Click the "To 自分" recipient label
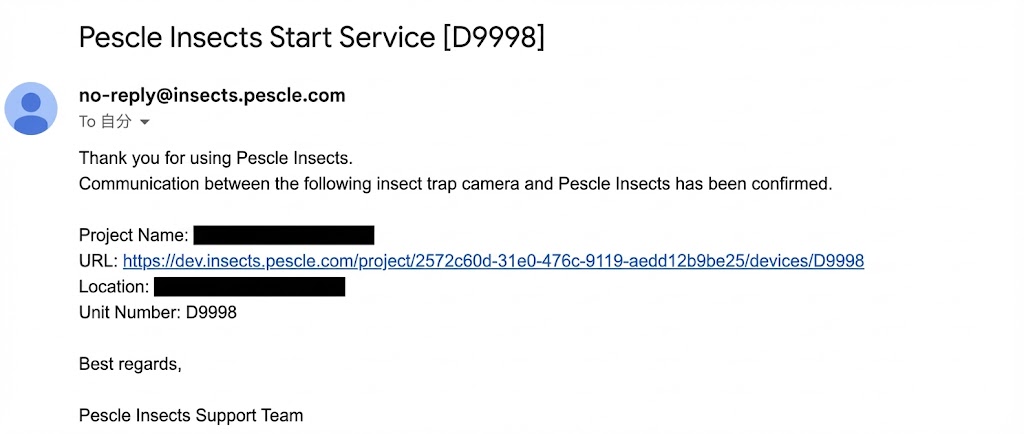 (x=105, y=122)
